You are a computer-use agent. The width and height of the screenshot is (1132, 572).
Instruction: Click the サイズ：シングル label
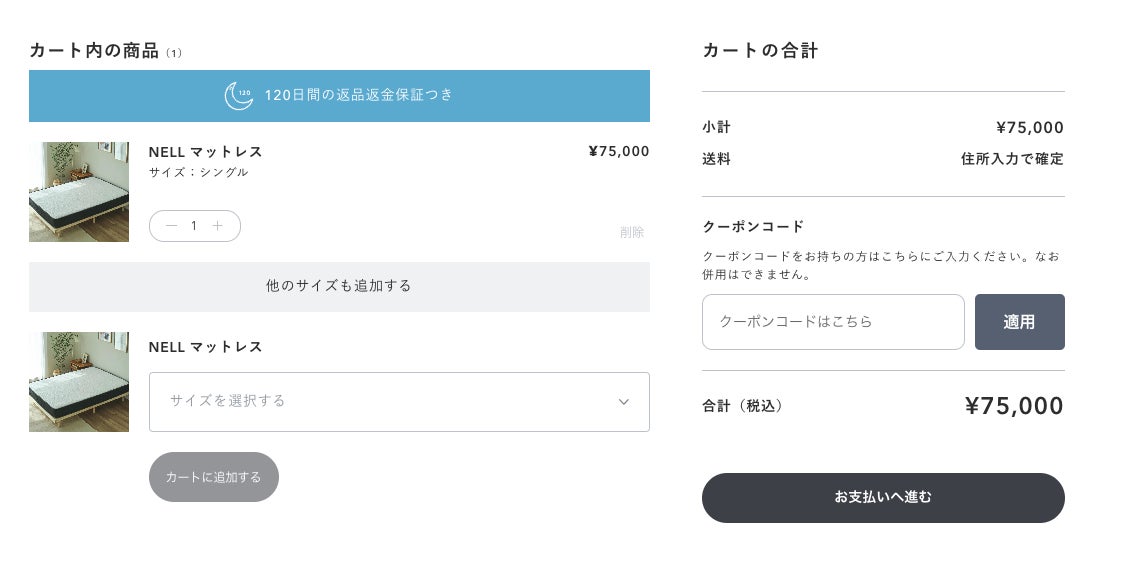(198, 172)
